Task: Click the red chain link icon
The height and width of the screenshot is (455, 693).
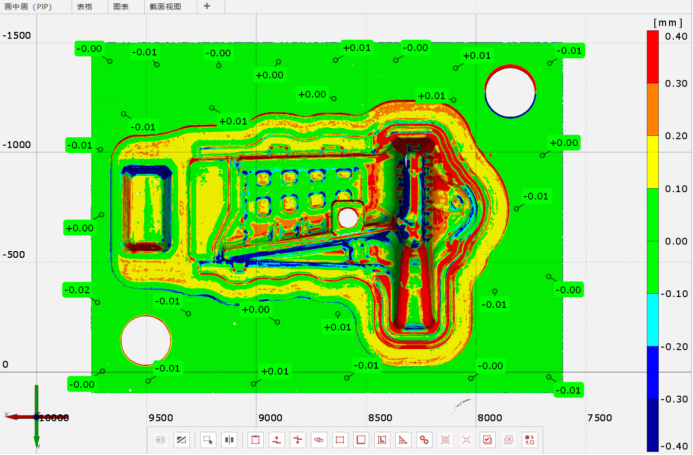Action: [424, 439]
